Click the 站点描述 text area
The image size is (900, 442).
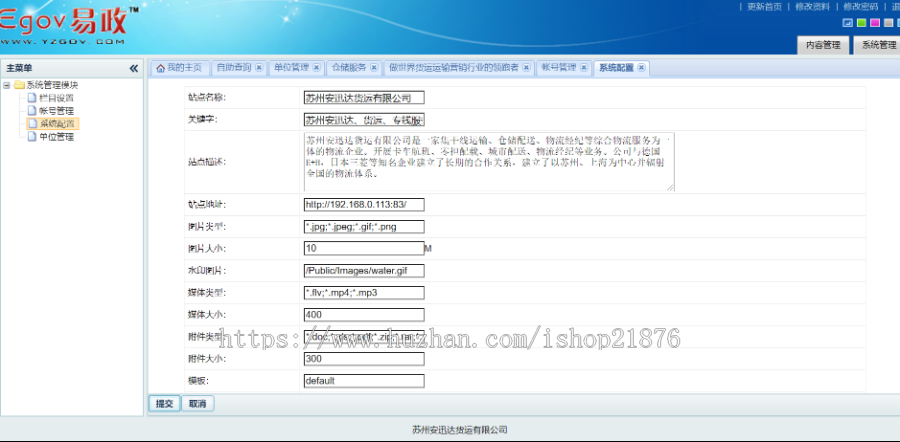489,161
